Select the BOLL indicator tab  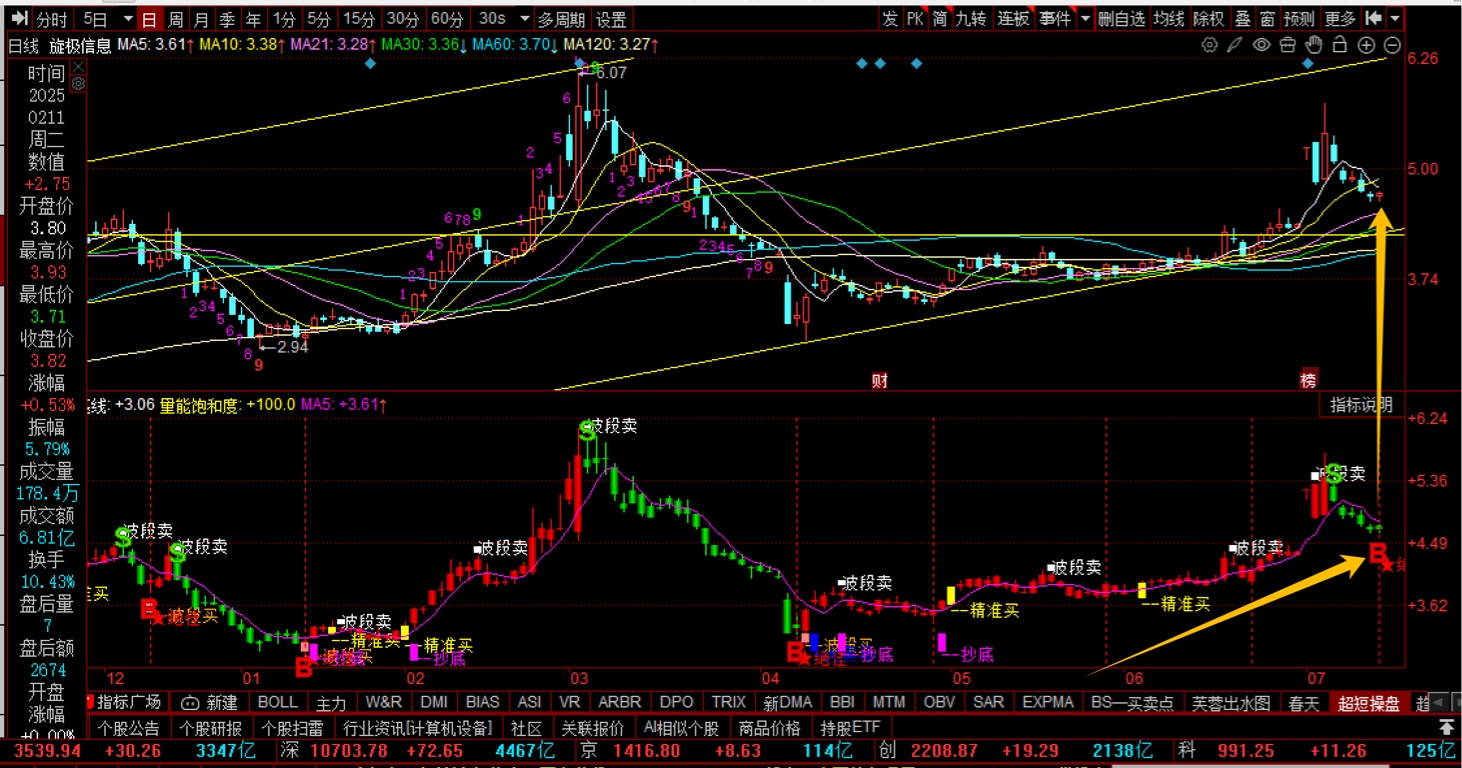tap(277, 703)
